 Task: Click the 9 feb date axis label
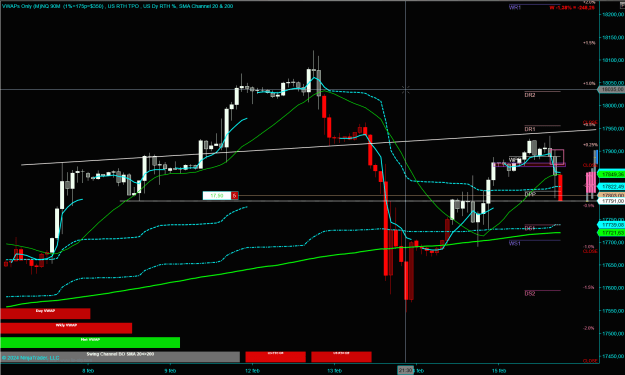point(170,371)
